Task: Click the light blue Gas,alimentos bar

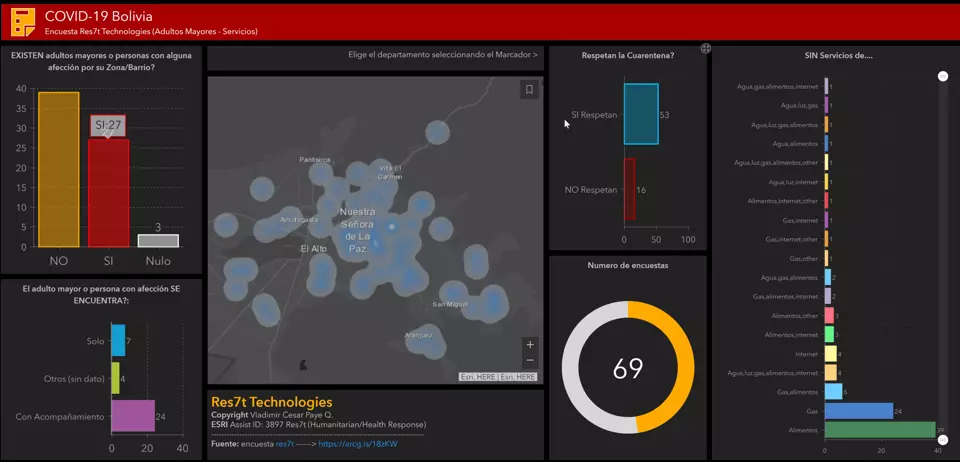Action: pos(833,392)
